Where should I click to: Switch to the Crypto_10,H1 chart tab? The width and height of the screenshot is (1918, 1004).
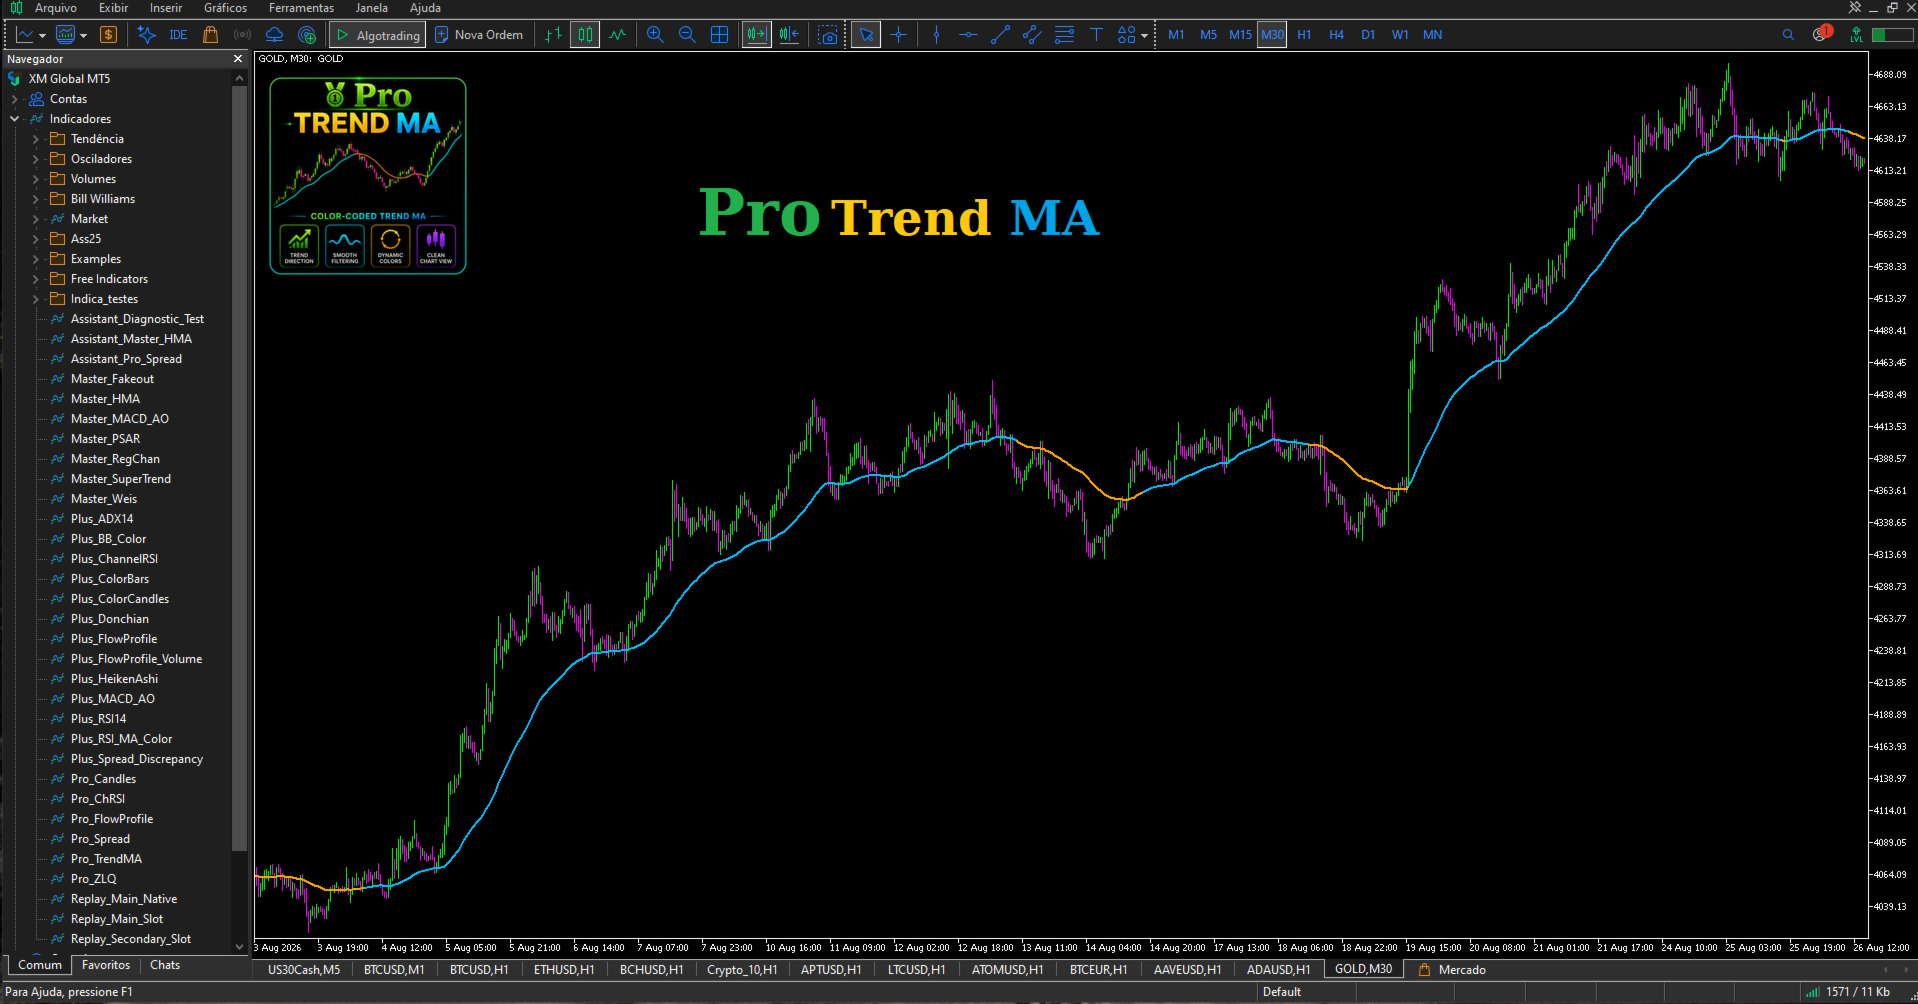pos(742,970)
